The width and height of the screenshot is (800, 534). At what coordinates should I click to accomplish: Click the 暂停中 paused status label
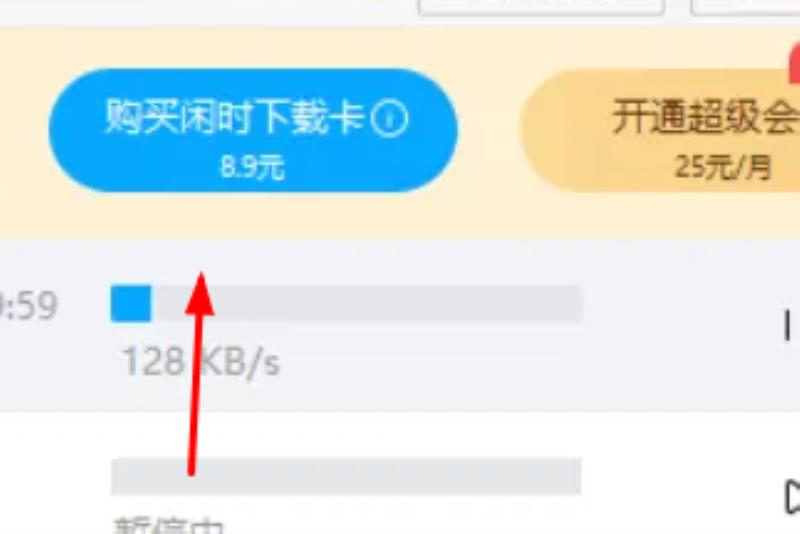(x=168, y=525)
